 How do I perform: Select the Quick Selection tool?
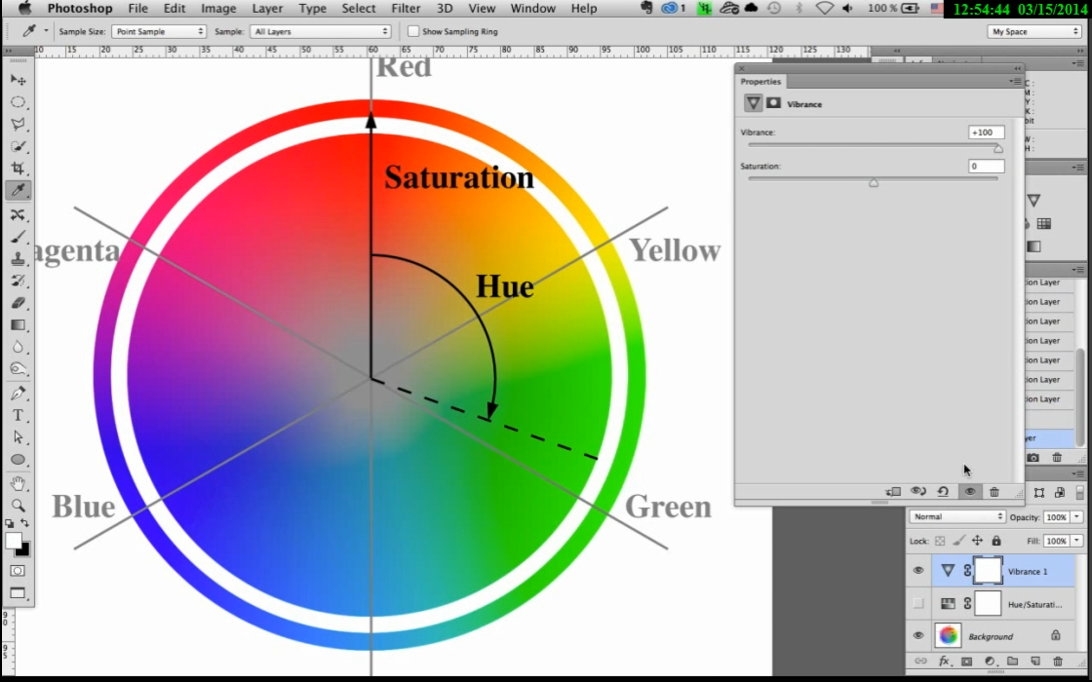point(18,146)
